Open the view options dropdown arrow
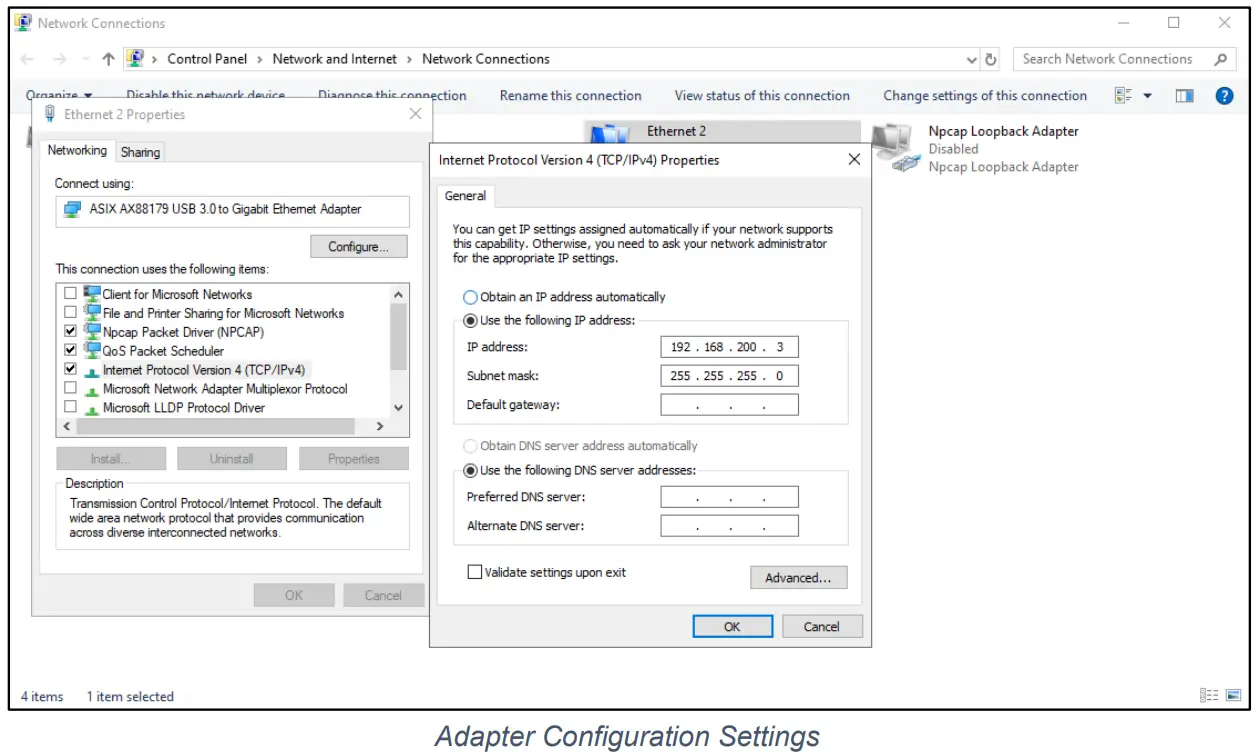The height and width of the screenshot is (756, 1257). point(1148,96)
